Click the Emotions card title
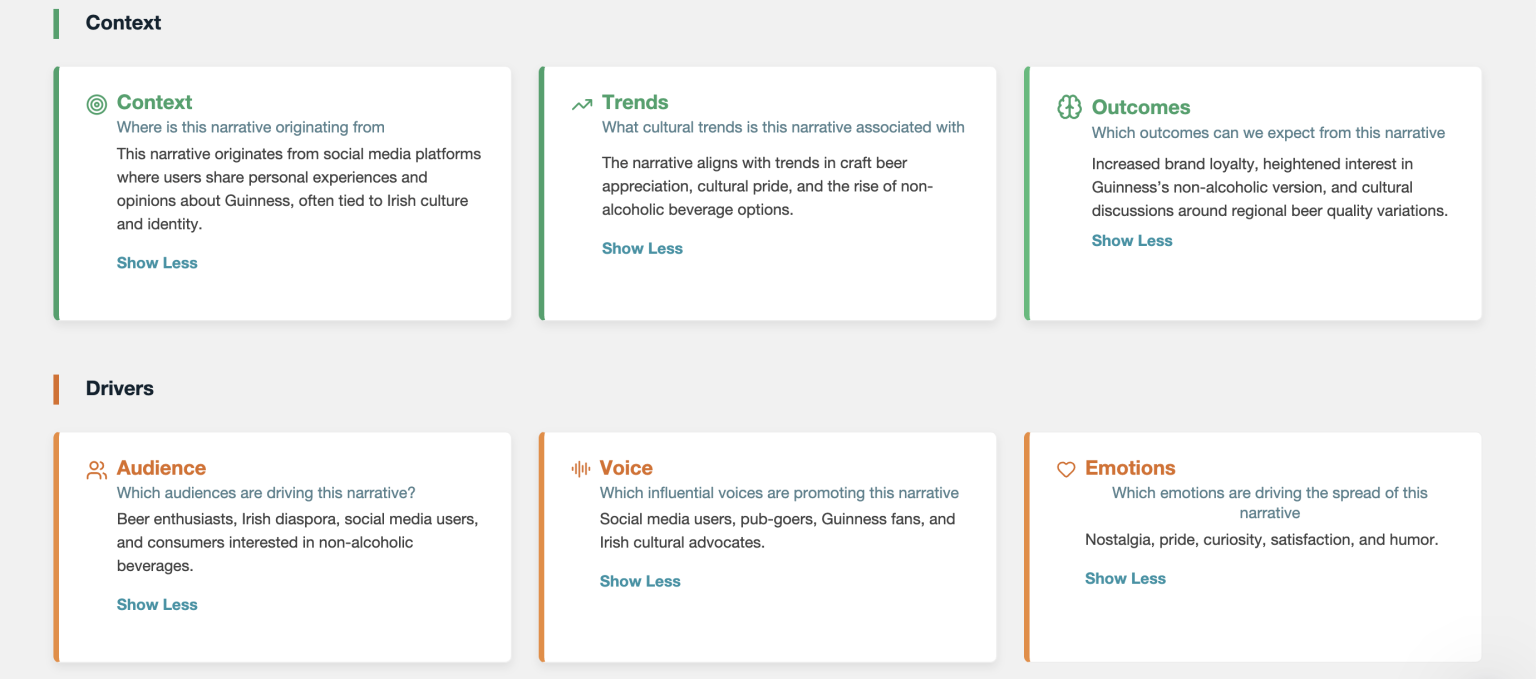 pyautogui.click(x=1130, y=468)
